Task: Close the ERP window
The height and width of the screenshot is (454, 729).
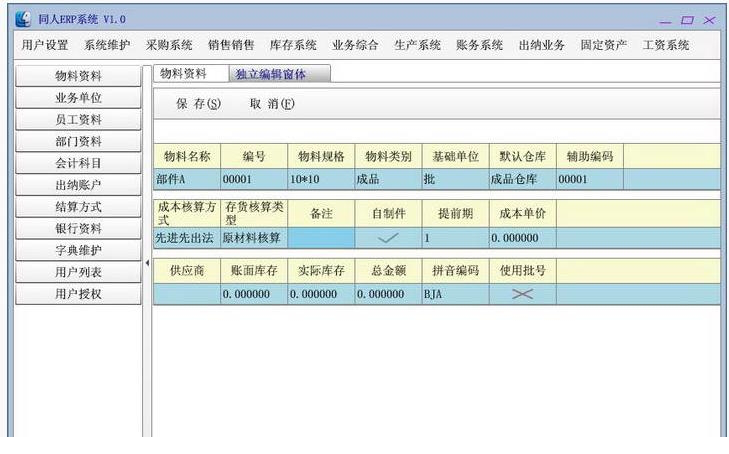Action: (709, 20)
